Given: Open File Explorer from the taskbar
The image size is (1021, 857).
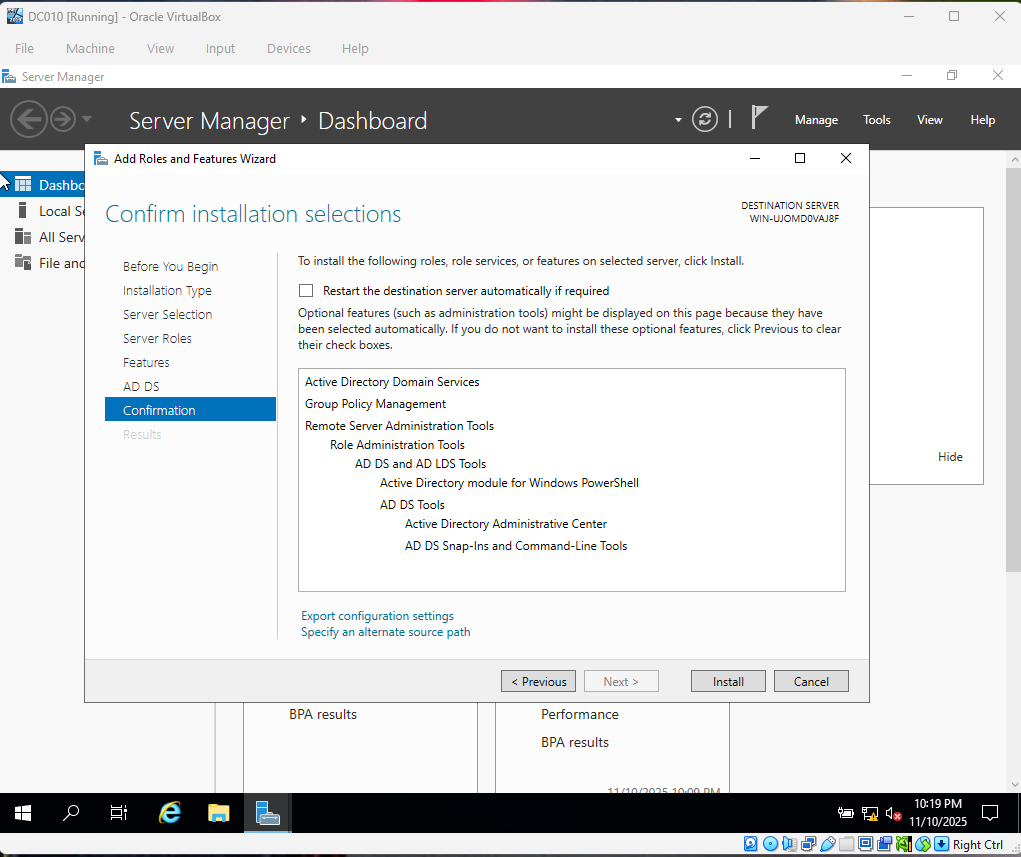Looking at the screenshot, I should [218, 812].
